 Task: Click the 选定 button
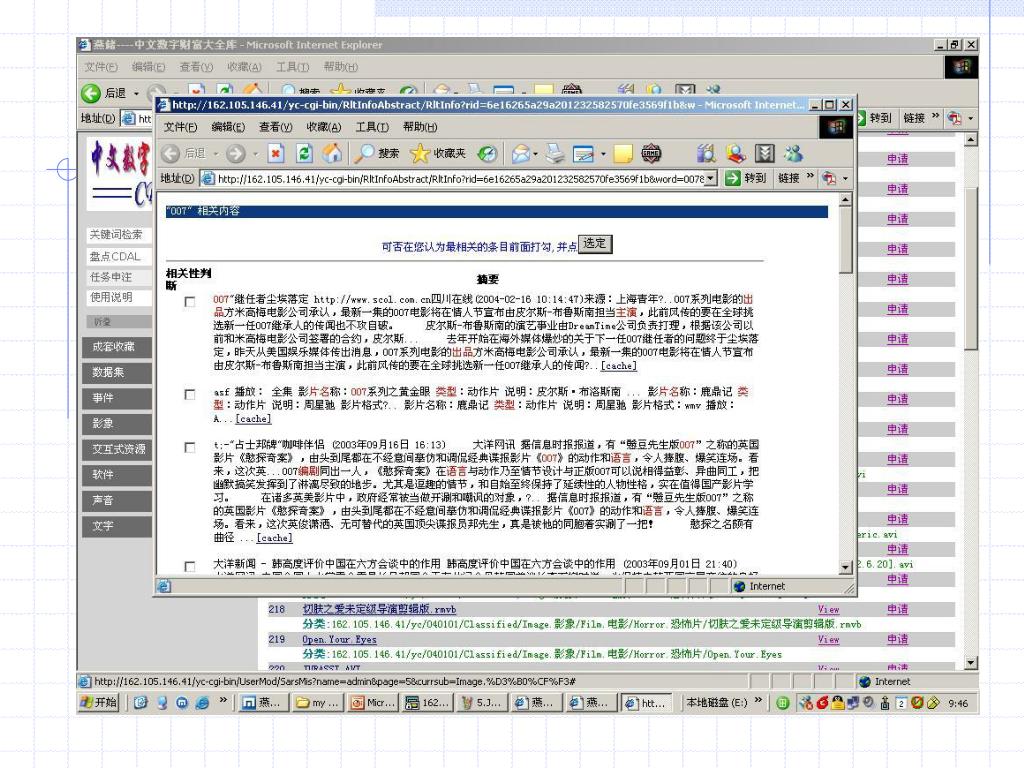point(595,244)
